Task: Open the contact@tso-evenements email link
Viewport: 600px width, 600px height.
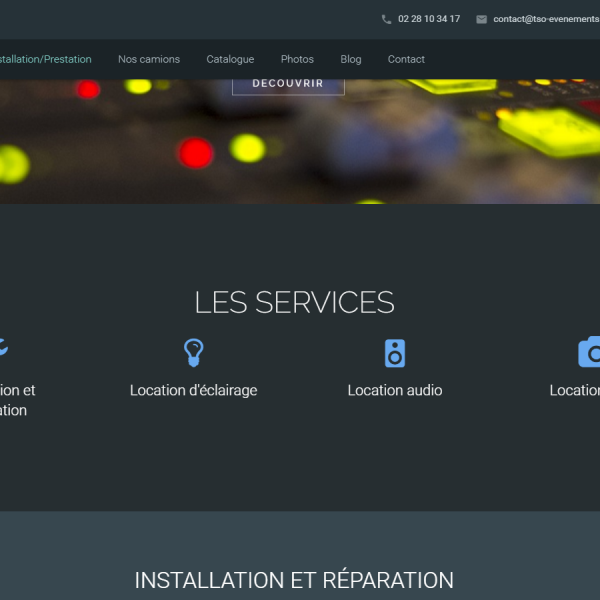Action: pyautogui.click(x=545, y=19)
